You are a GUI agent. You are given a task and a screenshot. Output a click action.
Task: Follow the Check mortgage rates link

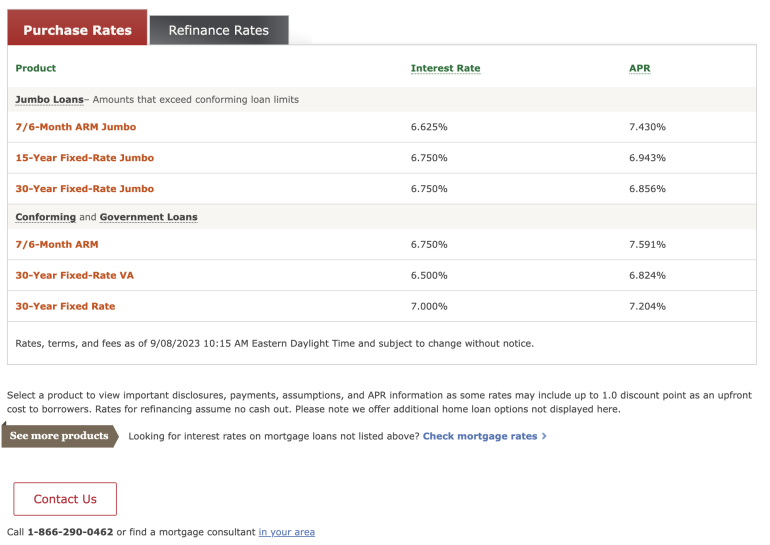[479, 436]
